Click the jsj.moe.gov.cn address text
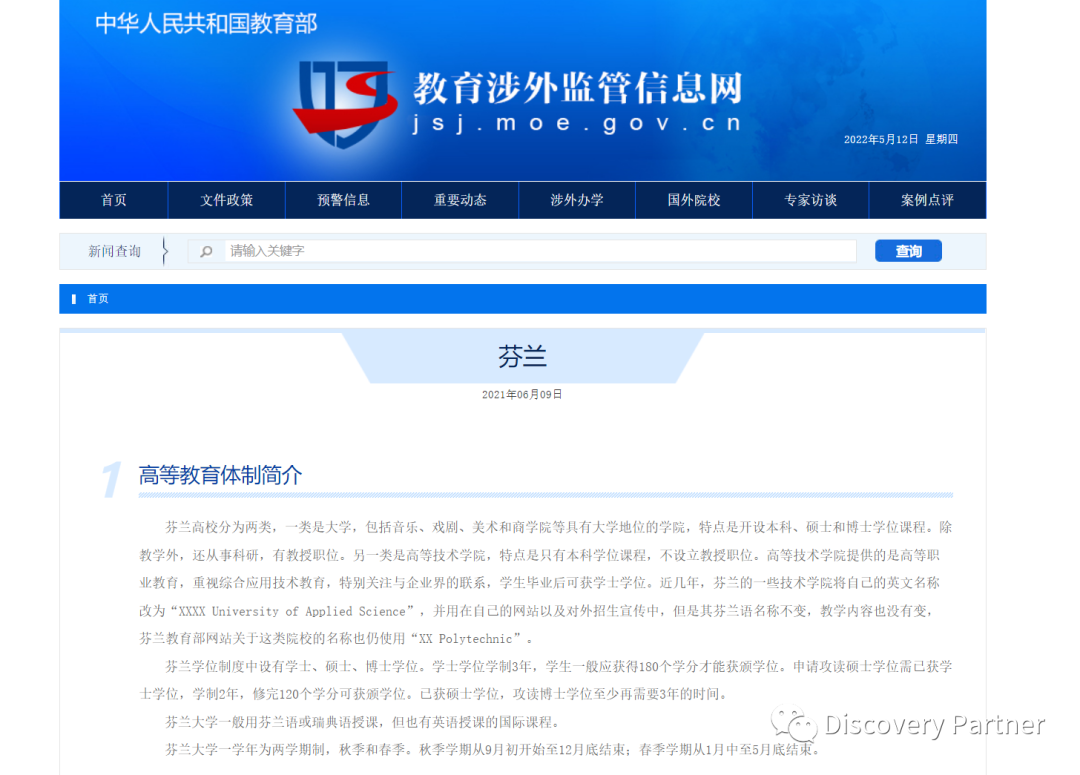The height and width of the screenshot is (775, 1080). coord(577,123)
